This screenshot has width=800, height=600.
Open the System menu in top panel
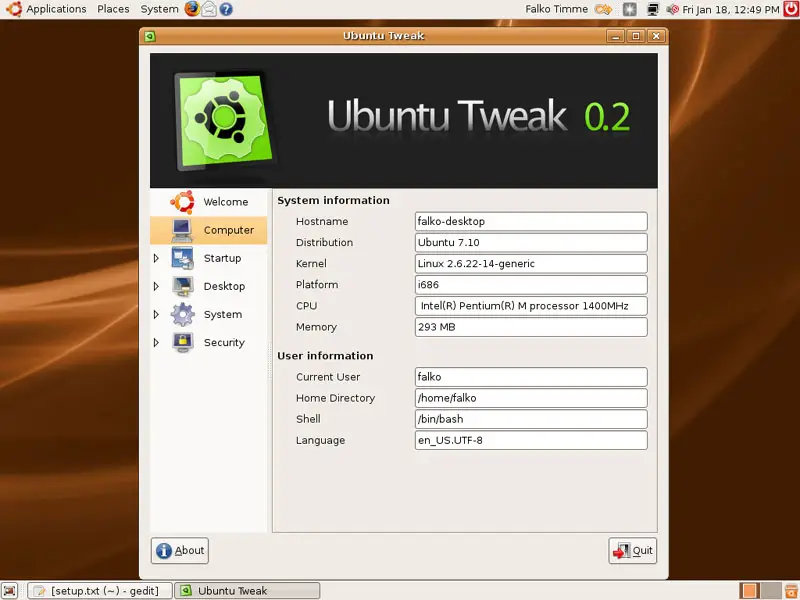point(159,9)
